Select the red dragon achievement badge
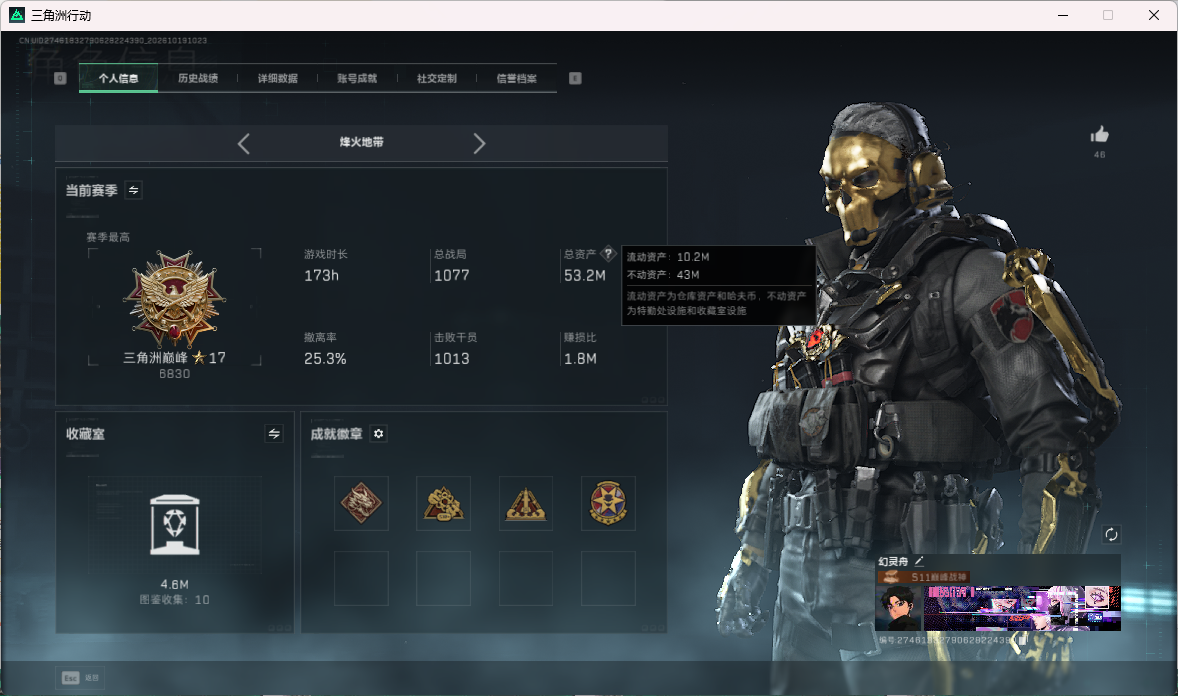Viewport: 1178px width, 696px height. (361, 503)
